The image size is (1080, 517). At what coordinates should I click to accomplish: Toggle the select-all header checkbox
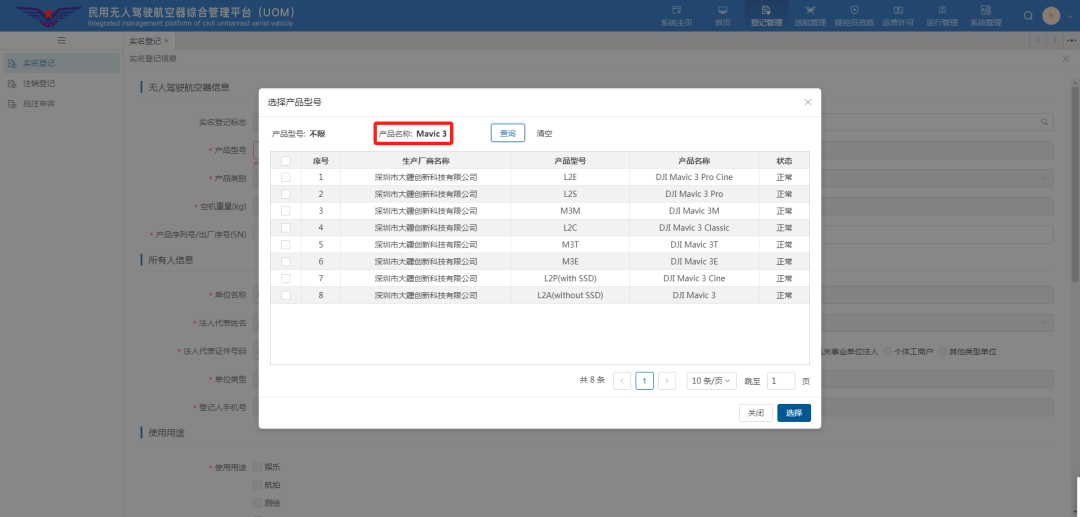[286, 160]
